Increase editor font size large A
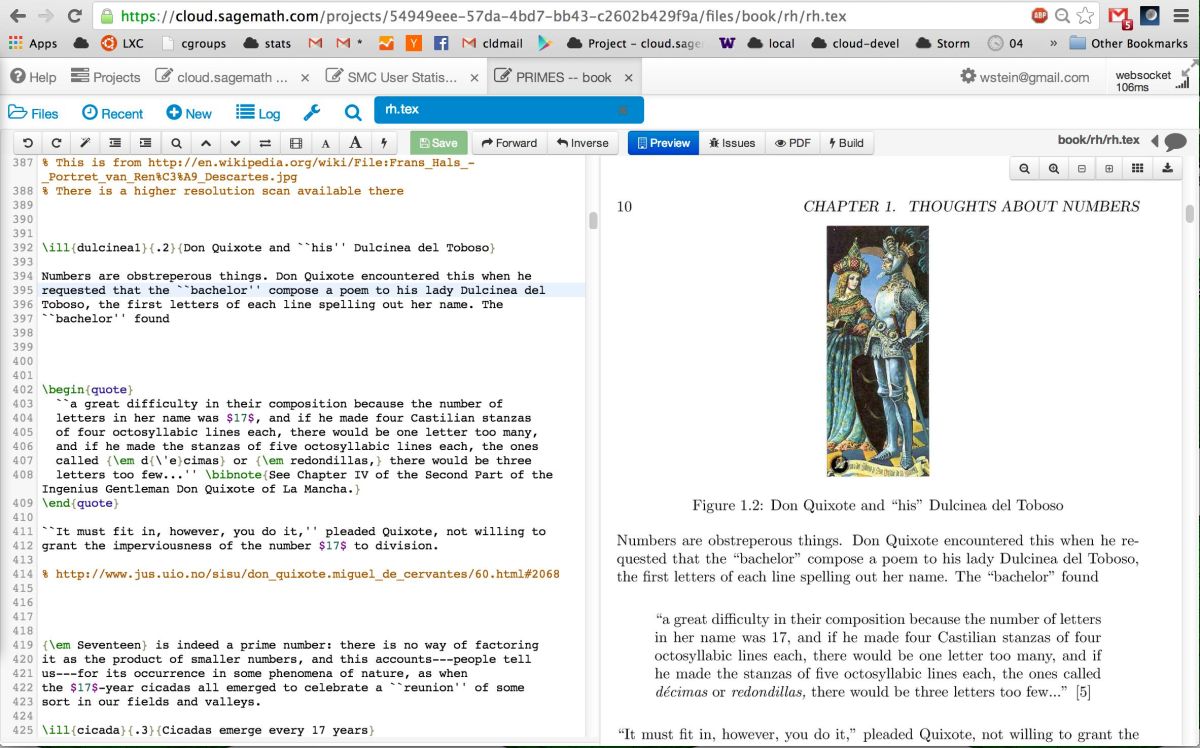Viewport: 1200px width, 748px height. [355, 143]
